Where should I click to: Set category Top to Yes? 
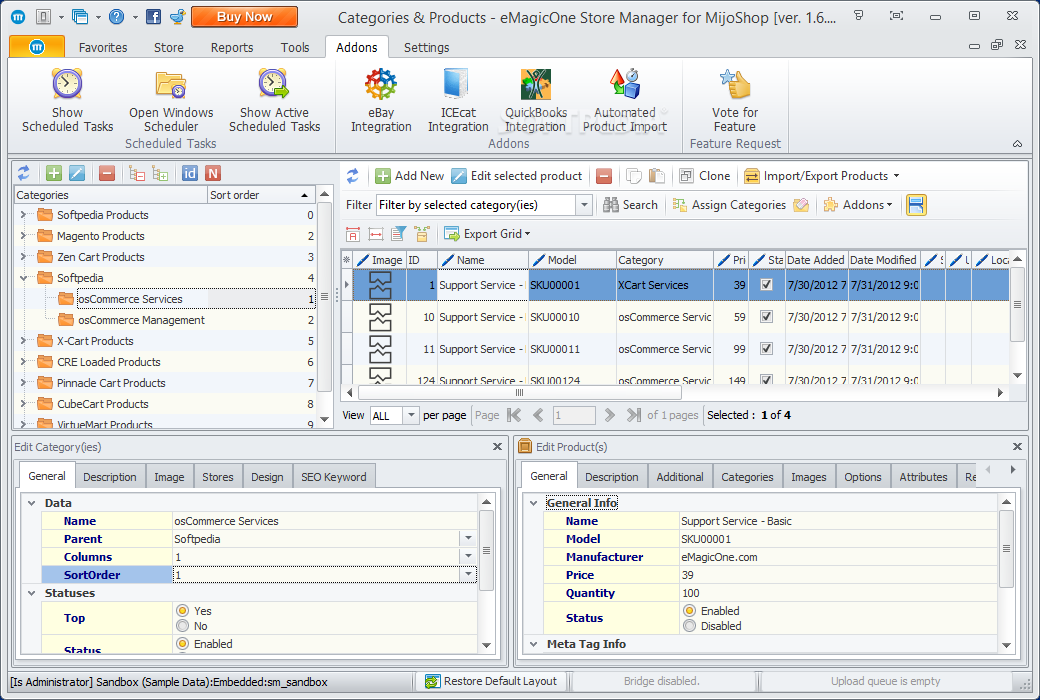tap(182, 610)
